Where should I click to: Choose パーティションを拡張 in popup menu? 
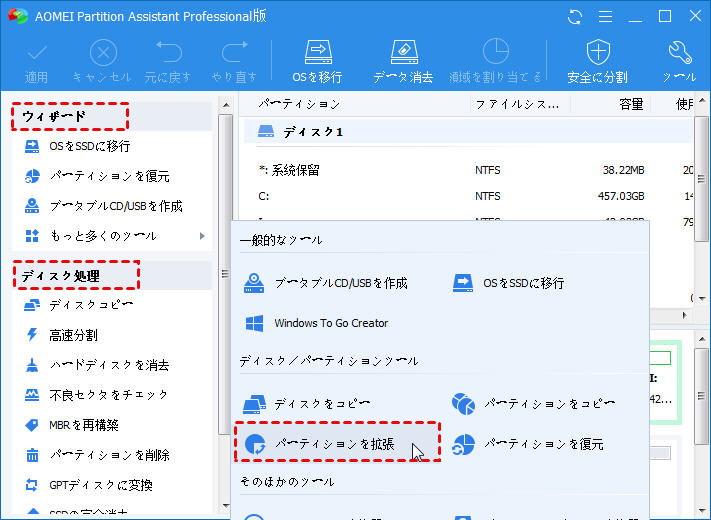(337, 443)
